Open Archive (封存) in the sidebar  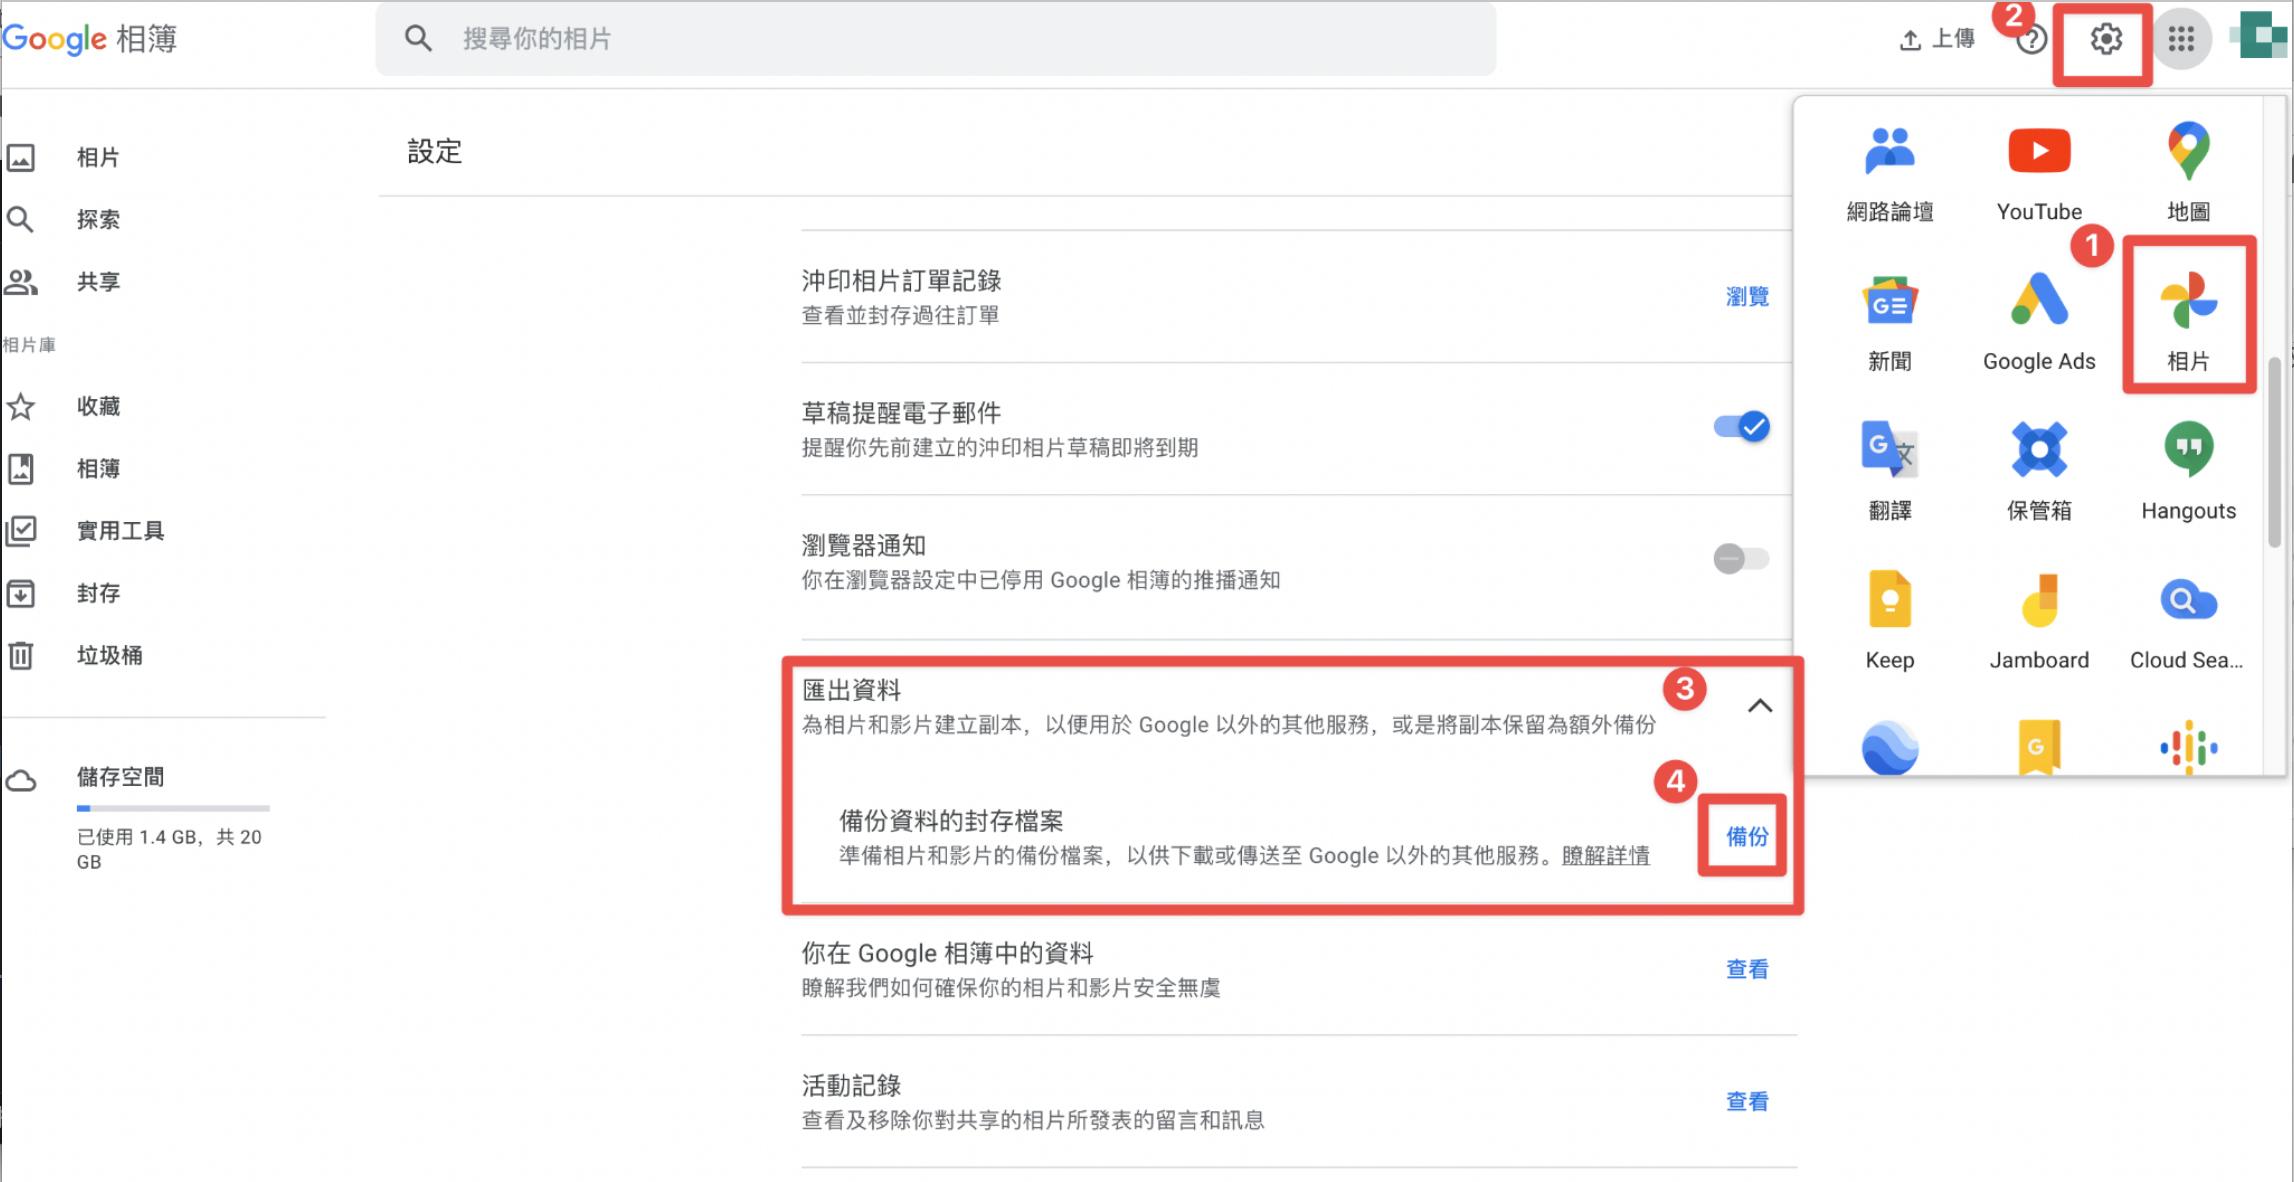pyautogui.click(x=98, y=594)
